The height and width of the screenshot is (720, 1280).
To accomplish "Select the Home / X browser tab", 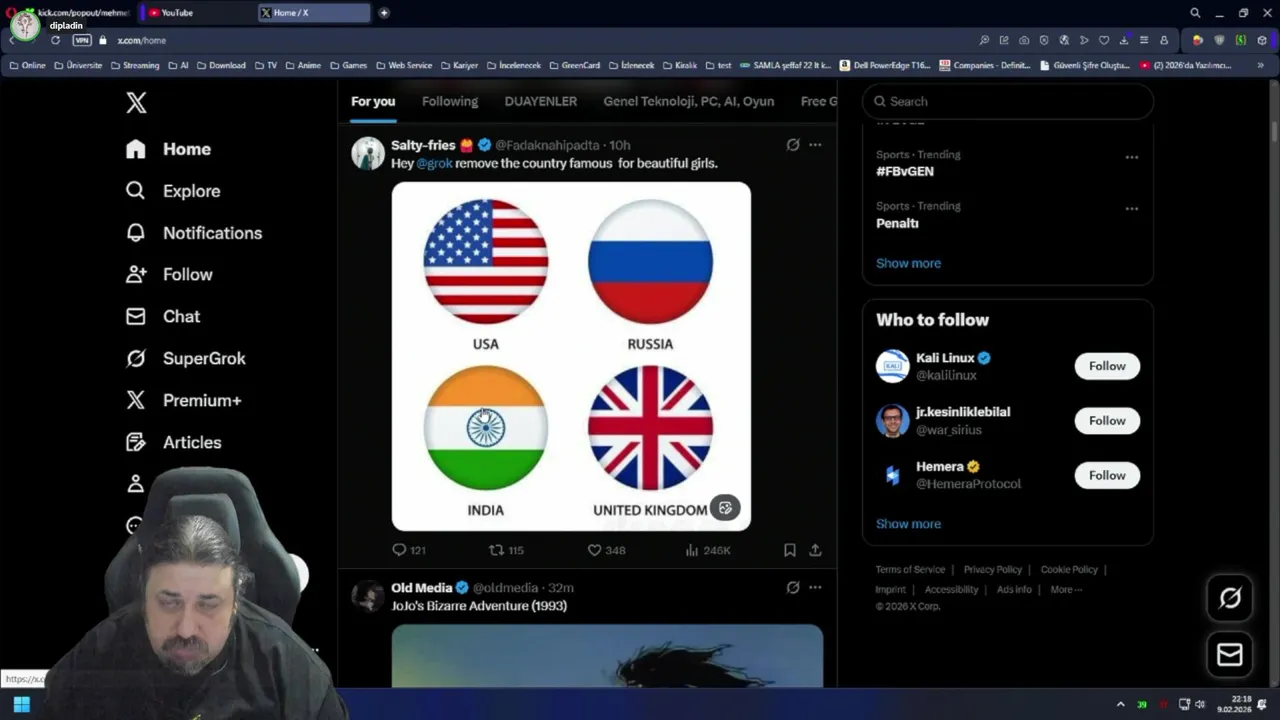I will point(313,13).
